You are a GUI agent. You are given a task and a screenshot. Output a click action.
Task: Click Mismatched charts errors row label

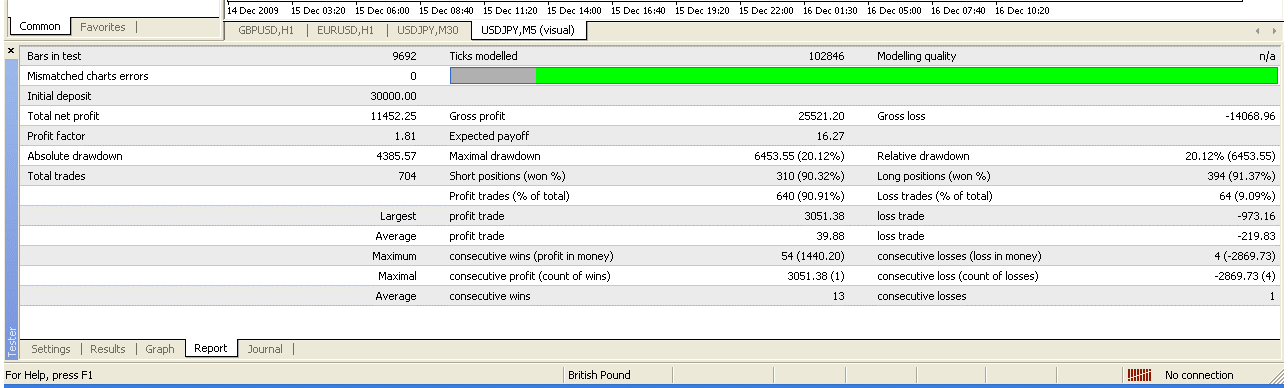click(x=88, y=76)
